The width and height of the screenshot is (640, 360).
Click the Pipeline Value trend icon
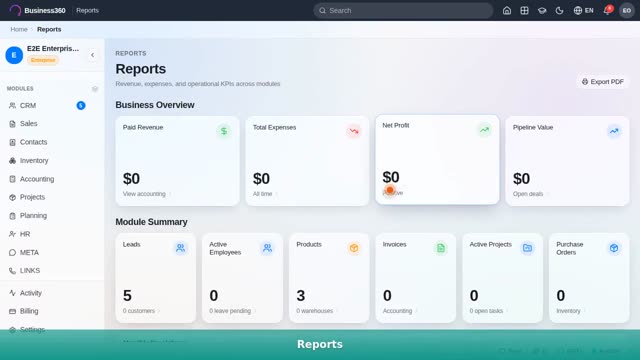[614, 131]
